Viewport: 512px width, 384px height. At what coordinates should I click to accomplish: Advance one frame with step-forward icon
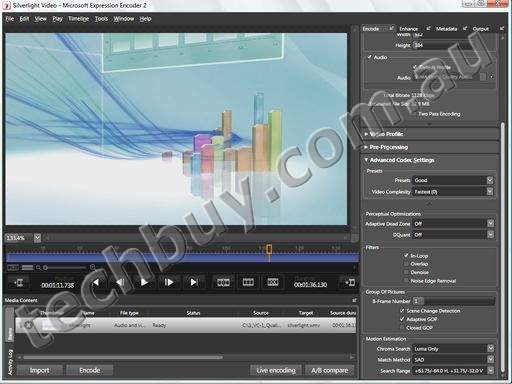pyautogui.click(x=169, y=282)
